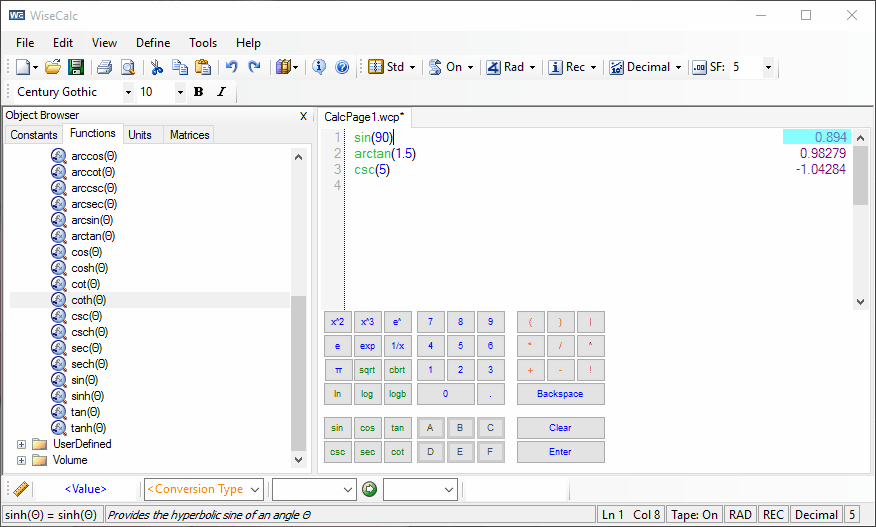Open the font size 10 dropdown
The height and width of the screenshot is (527, 876).
180,92
